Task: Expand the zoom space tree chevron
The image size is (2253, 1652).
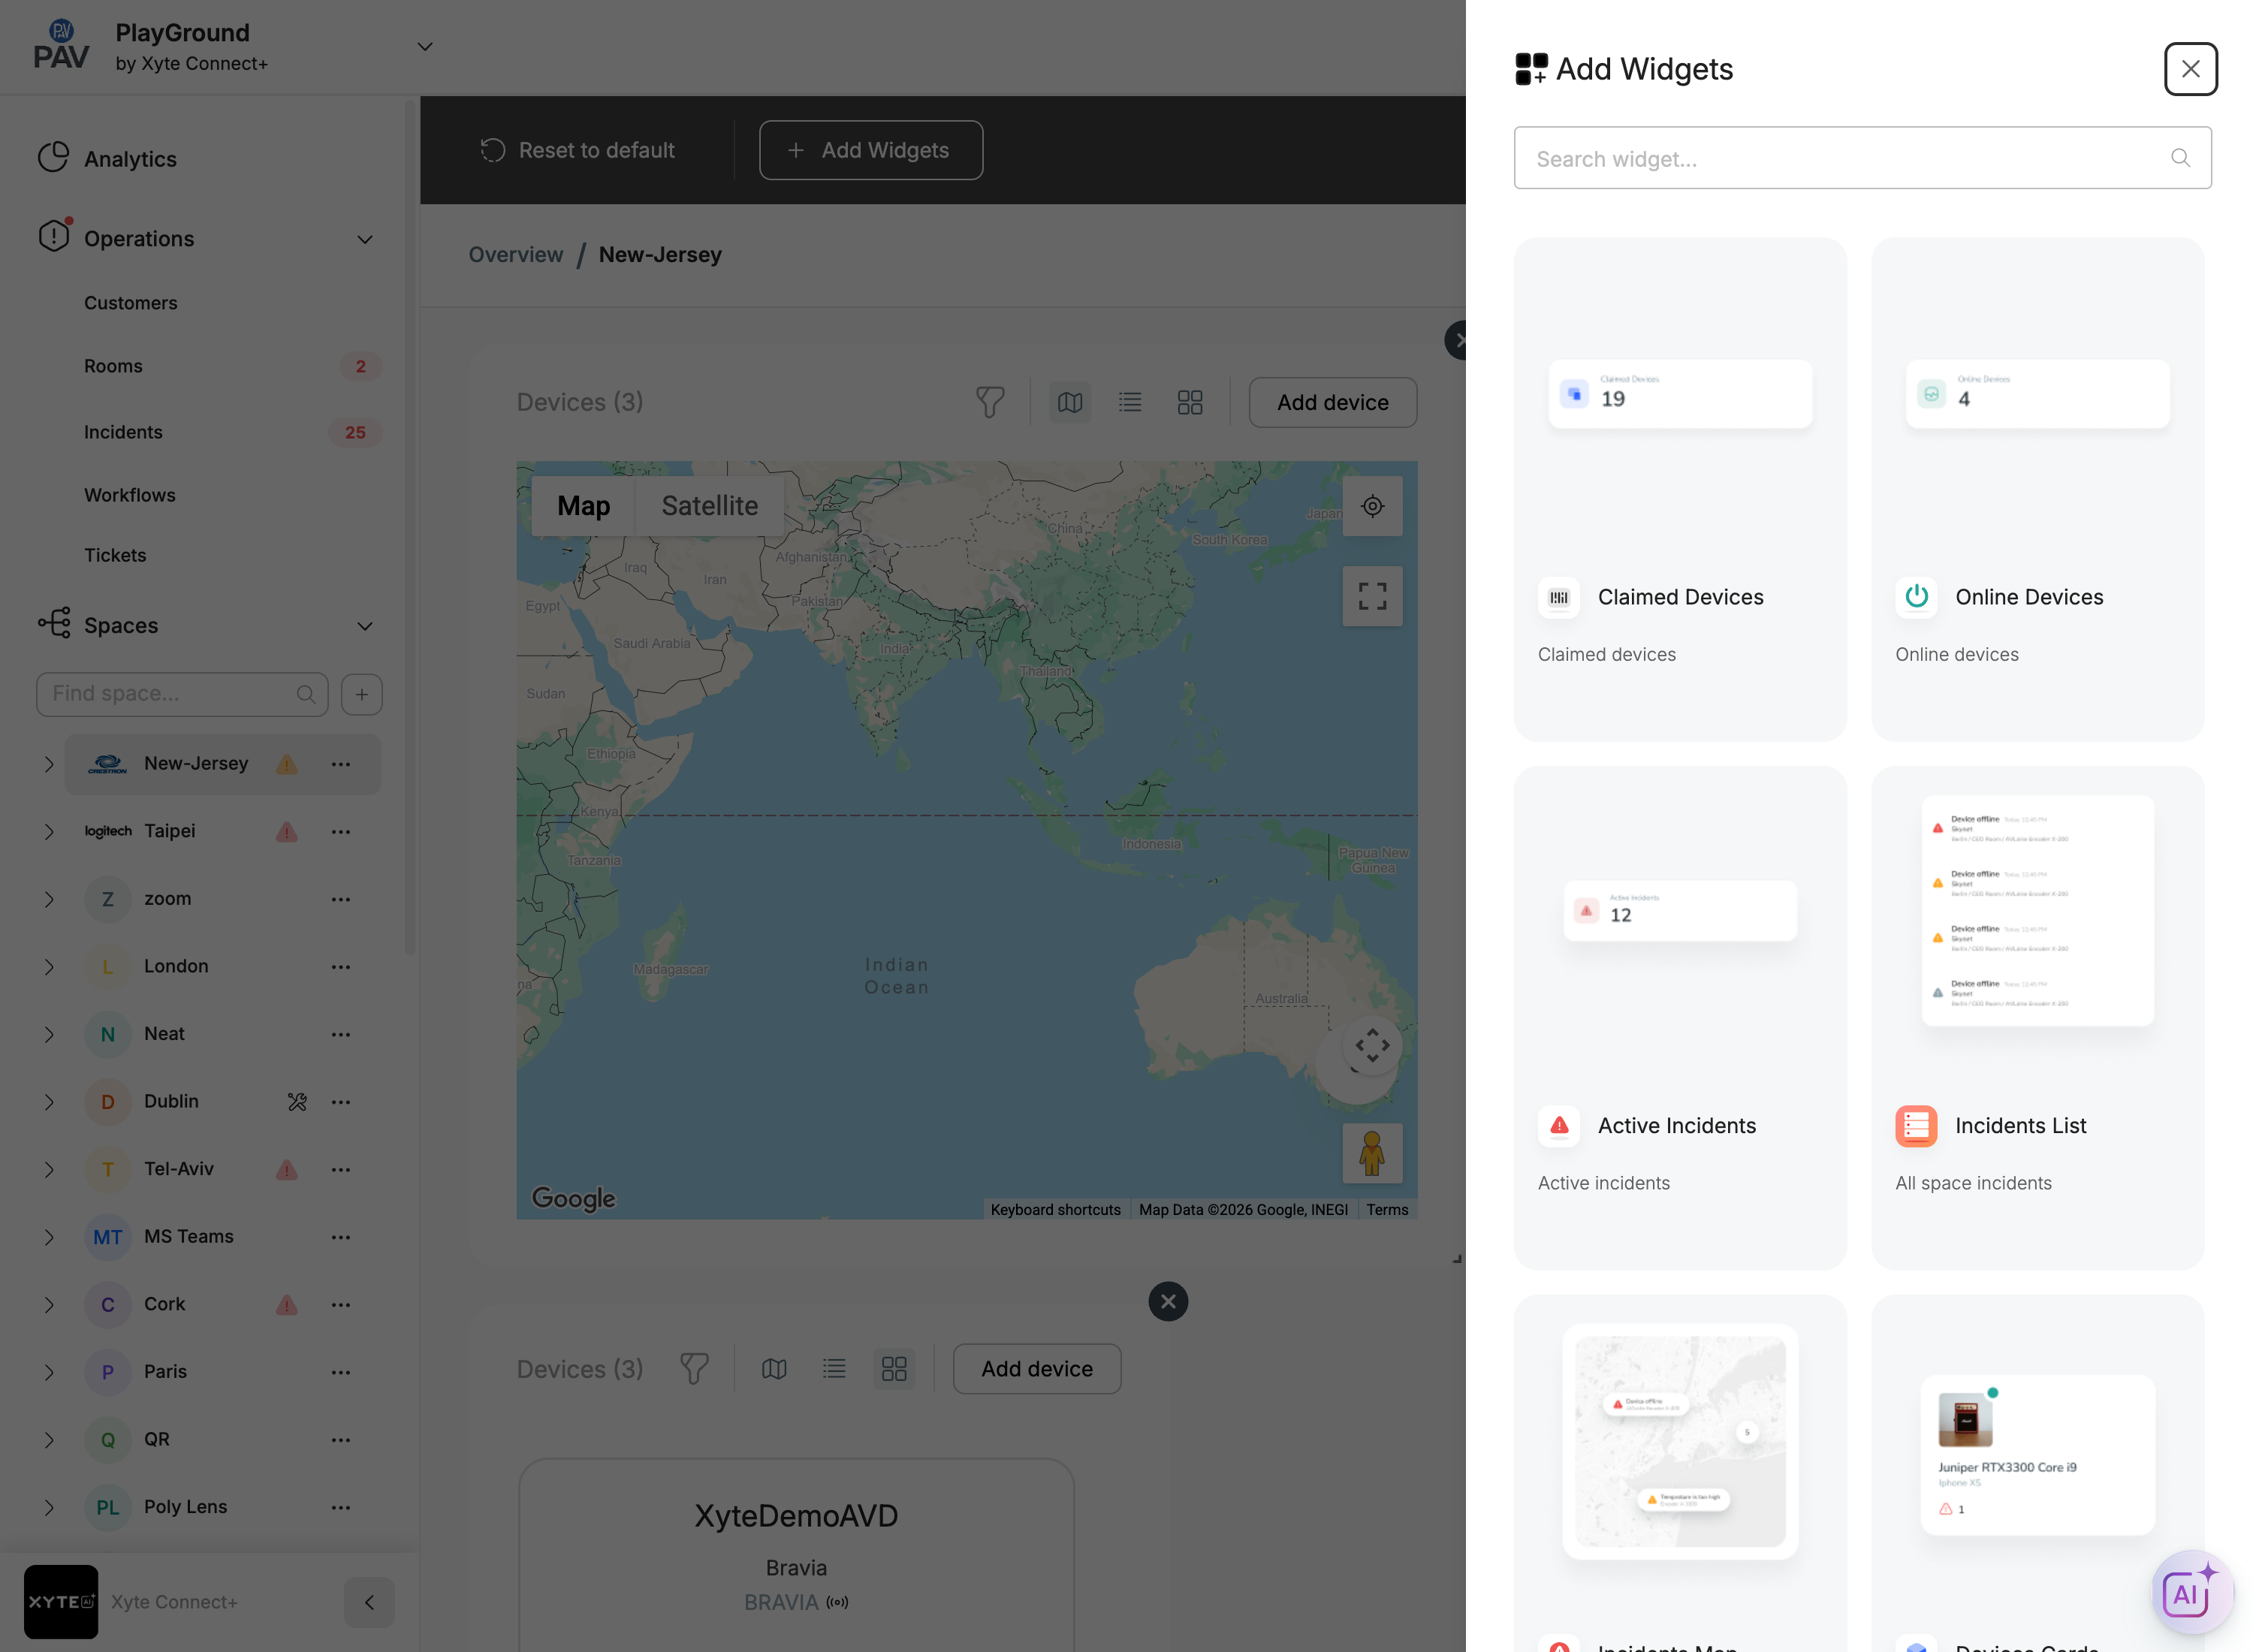Action: 48,899
